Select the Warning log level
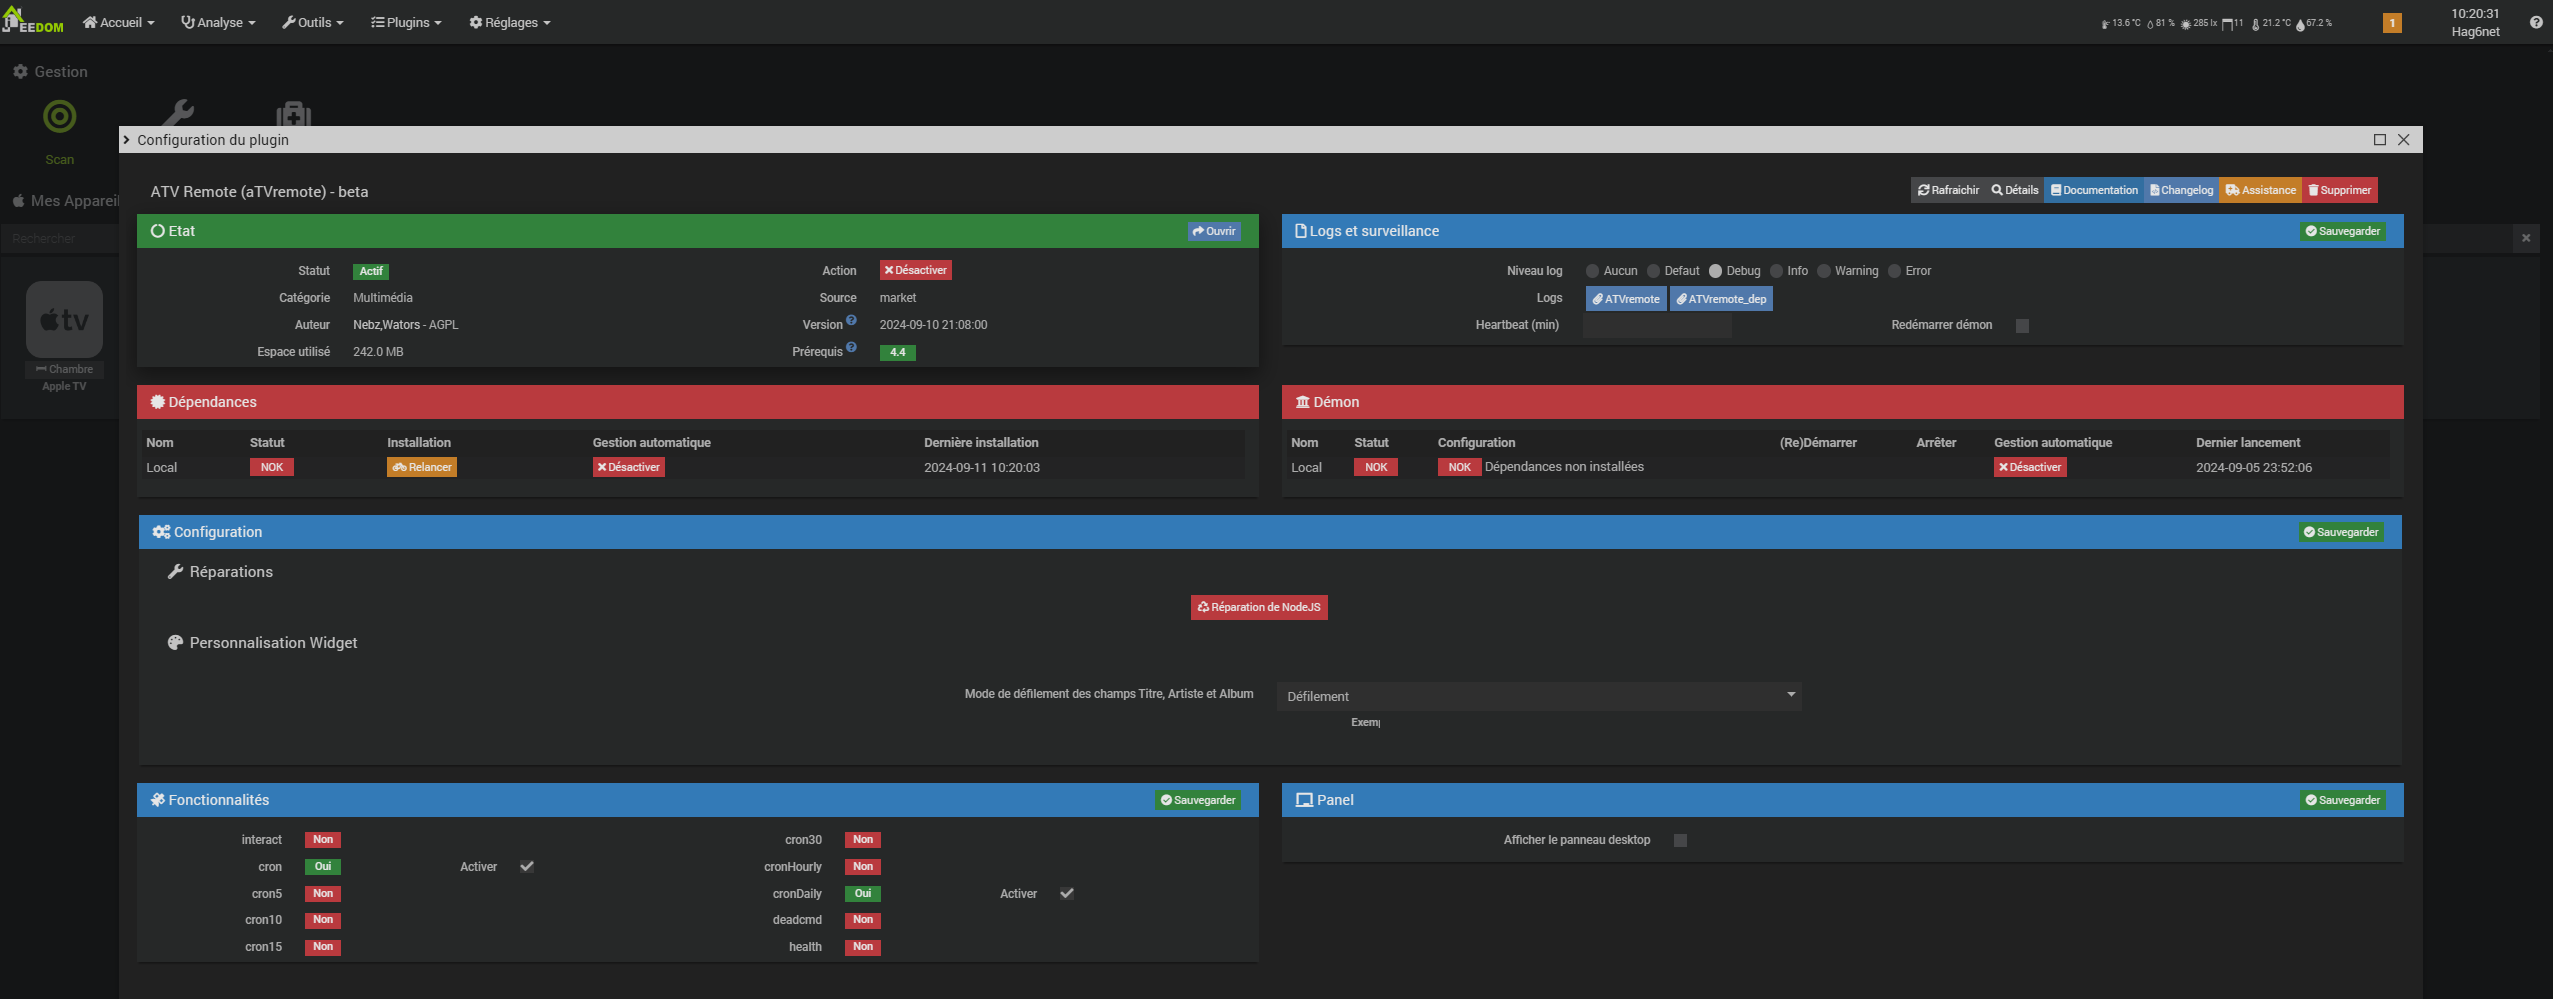This screenshot has width=2553, height=999. coord(1823,271)
